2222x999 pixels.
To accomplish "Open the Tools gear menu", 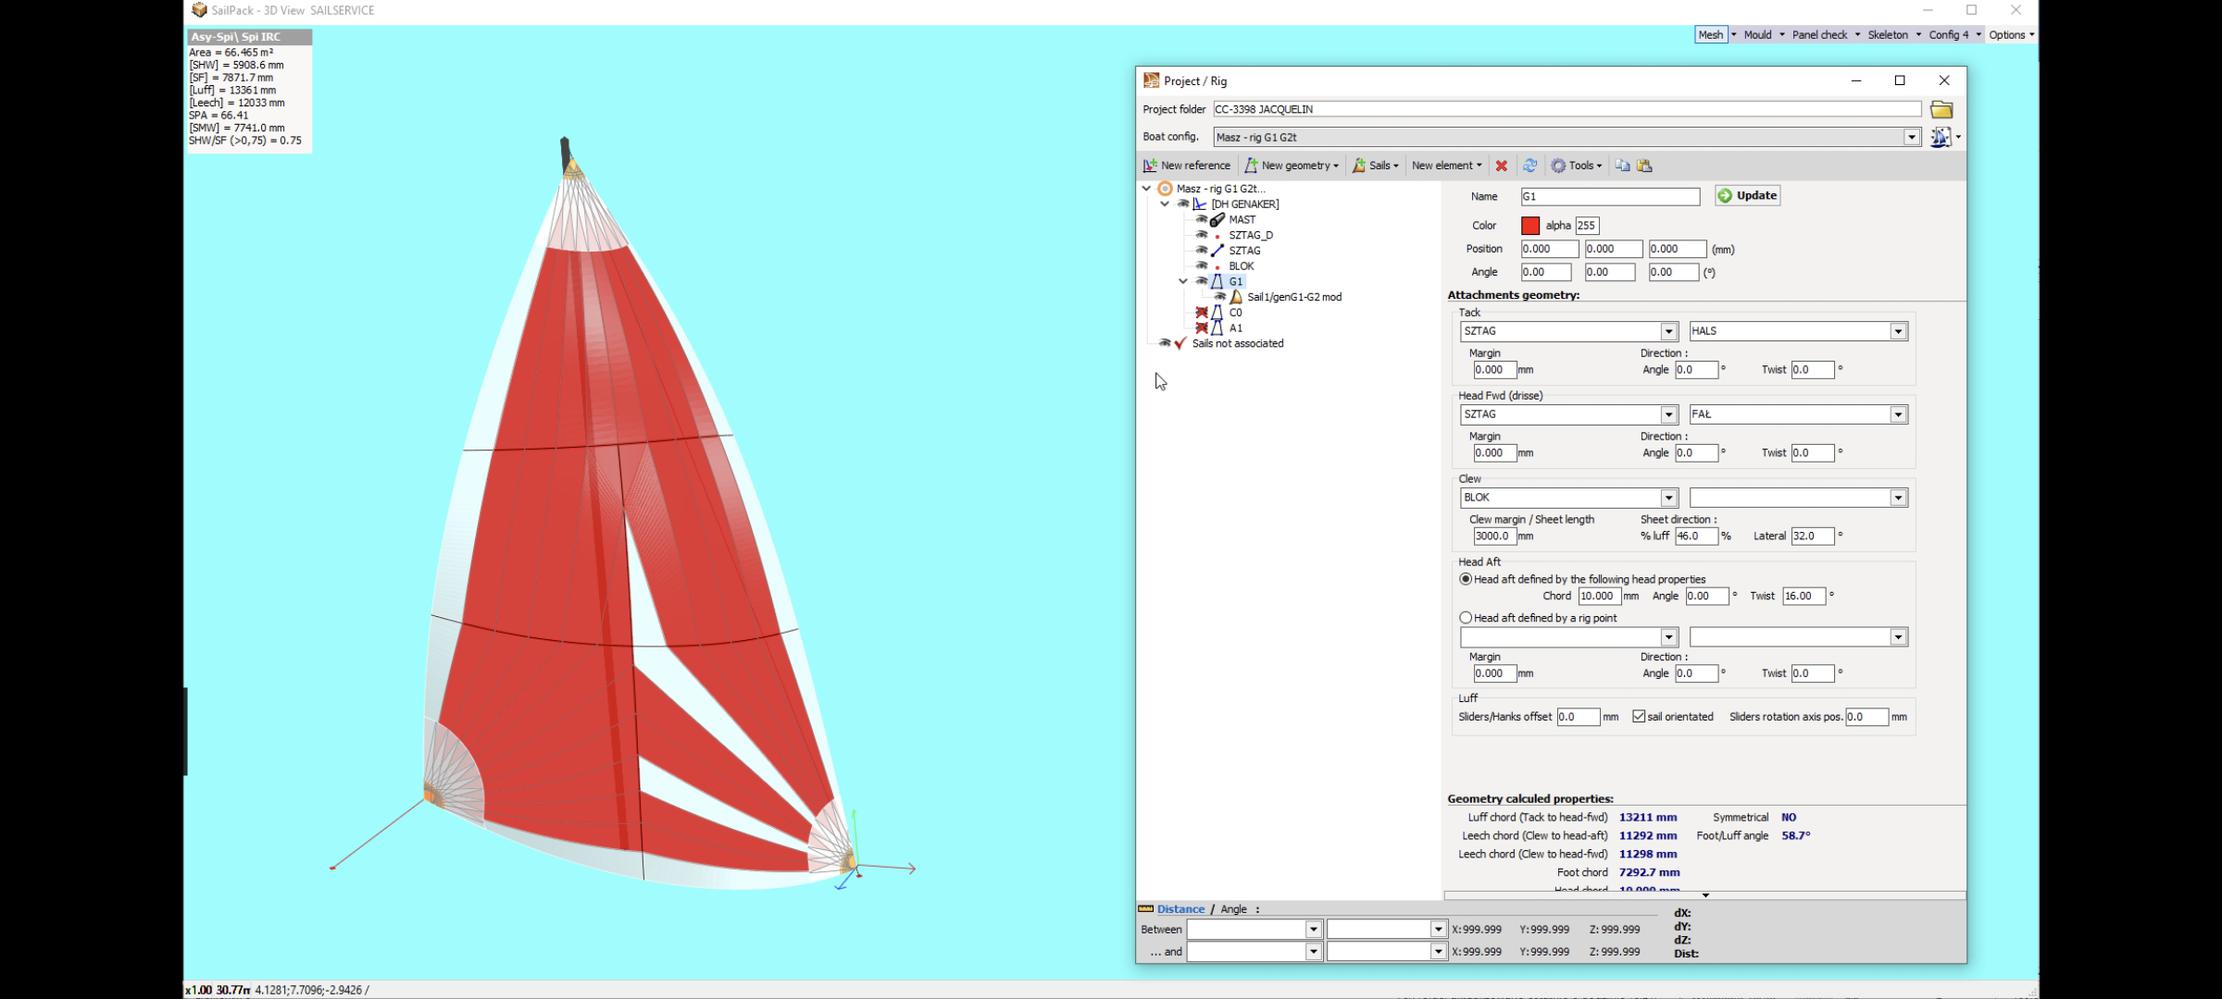I will pos(1576,166).
